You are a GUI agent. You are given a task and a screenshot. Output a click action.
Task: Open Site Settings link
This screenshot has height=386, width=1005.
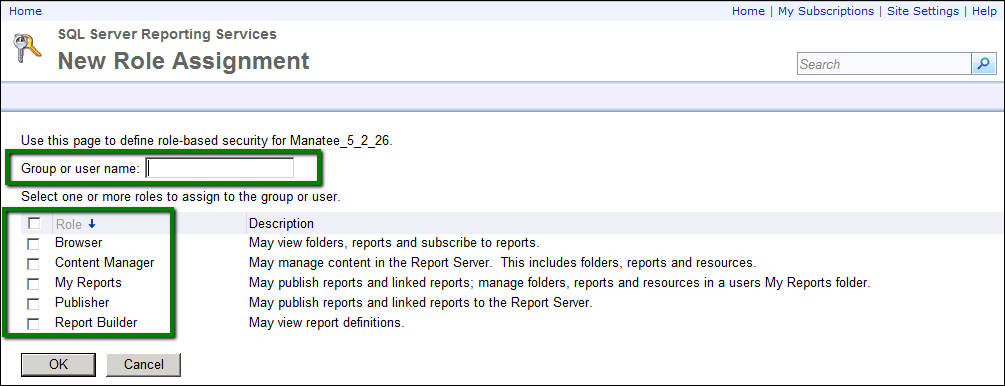pos(923,11)
